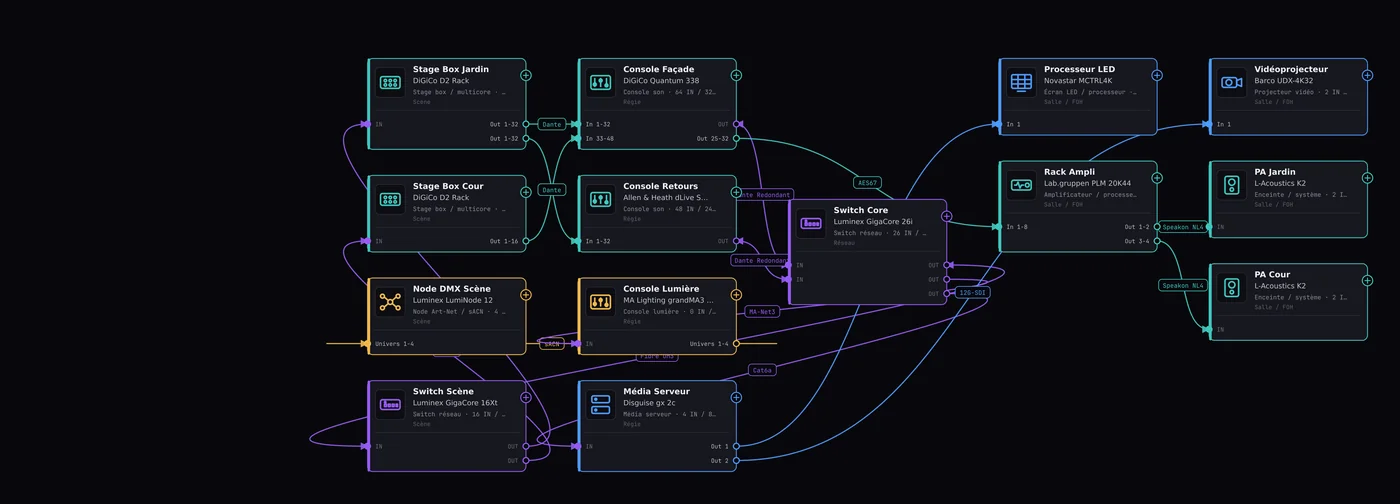Click the Vidéoprojecteur camera icon
Viewport: 1400px width, 504px height.
click(x=1232, y=82)
